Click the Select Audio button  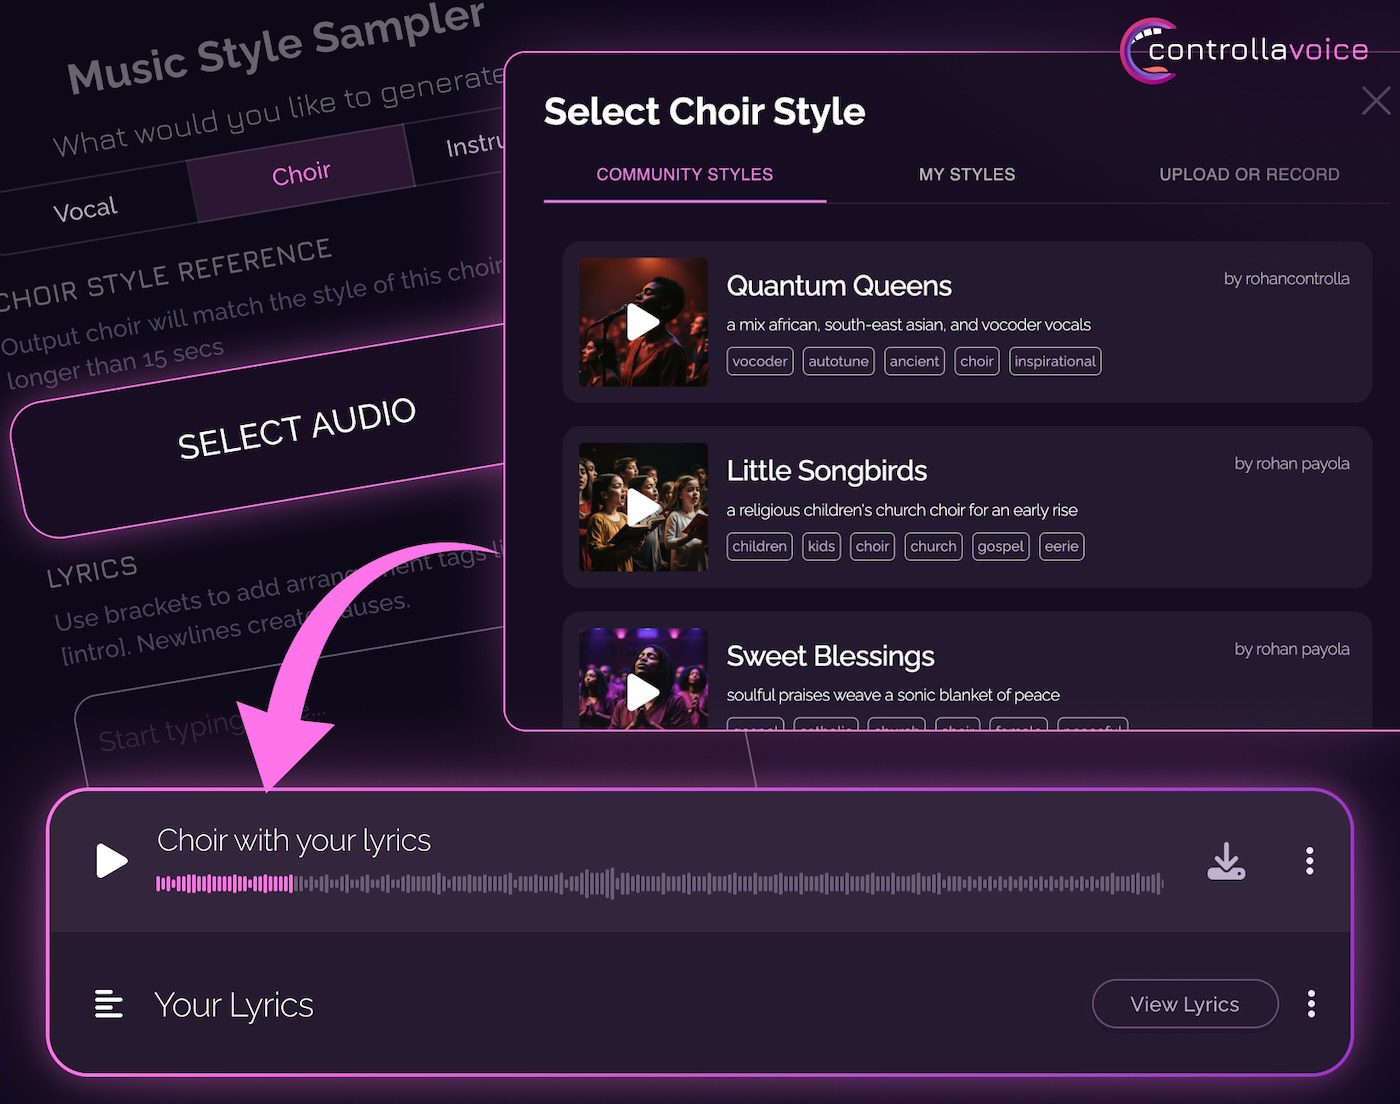(296, 428)
